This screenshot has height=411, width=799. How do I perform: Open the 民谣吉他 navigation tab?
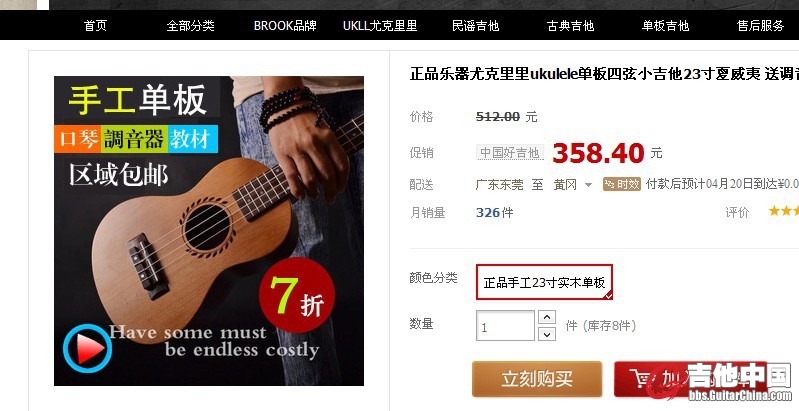pyautogui.click(x=475, y=25)
